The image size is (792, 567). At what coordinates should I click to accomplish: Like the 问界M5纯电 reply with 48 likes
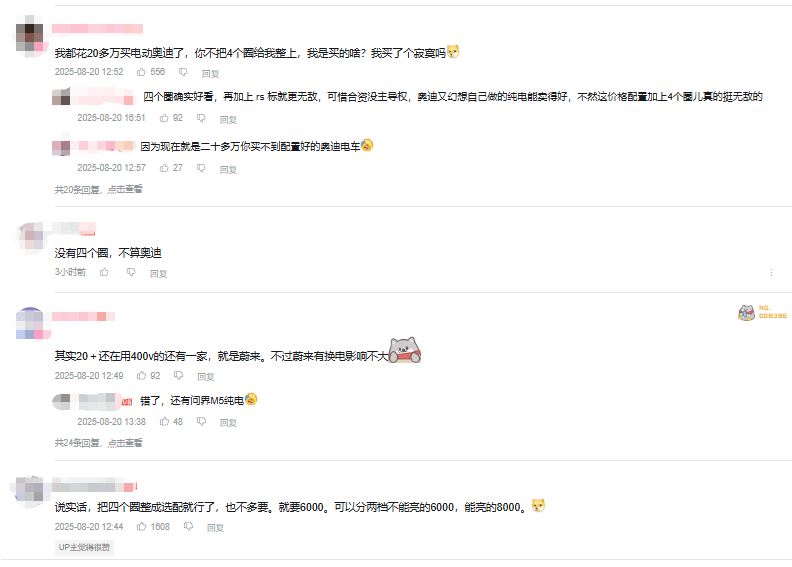(164, 422)
